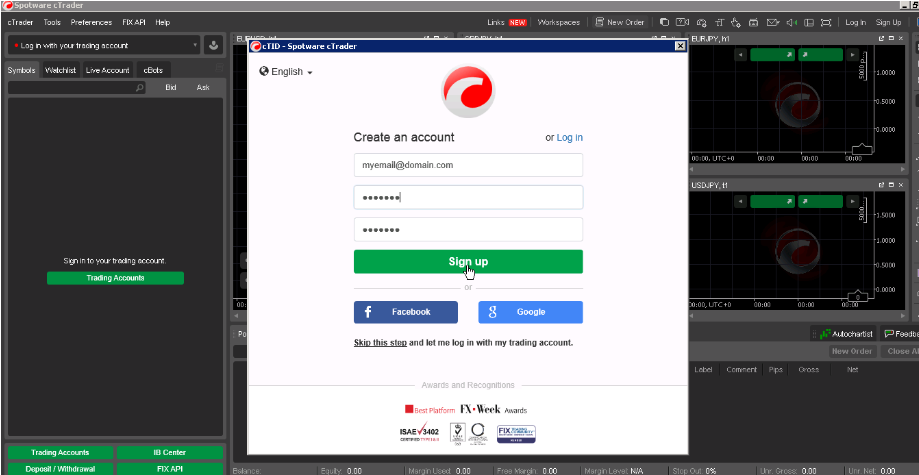Open the Help menu

pos(162,22)
